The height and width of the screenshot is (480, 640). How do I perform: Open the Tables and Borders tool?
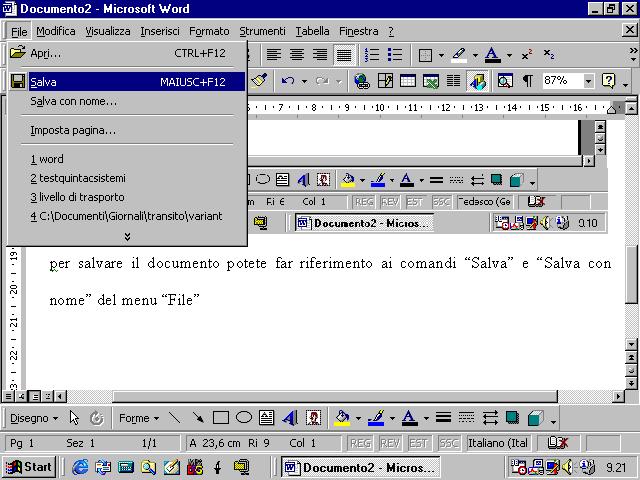coord(385,81)
